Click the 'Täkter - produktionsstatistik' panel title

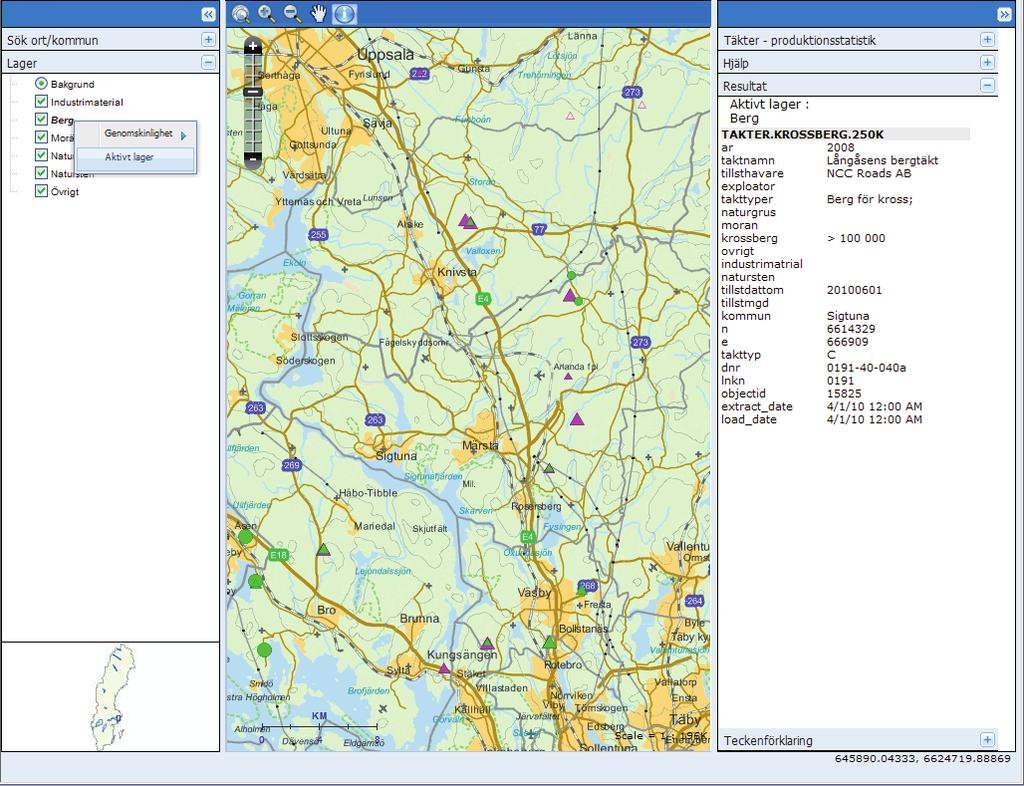tap(799, 40)
